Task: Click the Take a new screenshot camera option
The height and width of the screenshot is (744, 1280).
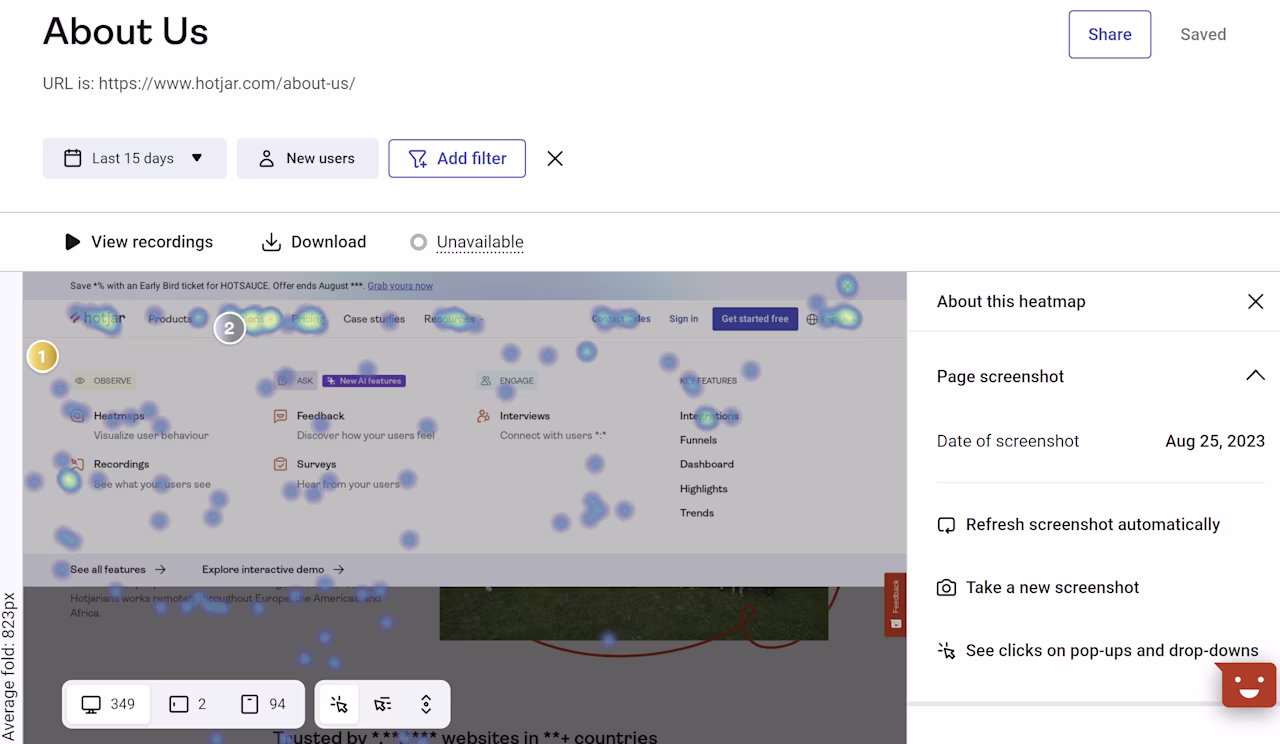Action: pyautogui.click(x=1038, y=588)
